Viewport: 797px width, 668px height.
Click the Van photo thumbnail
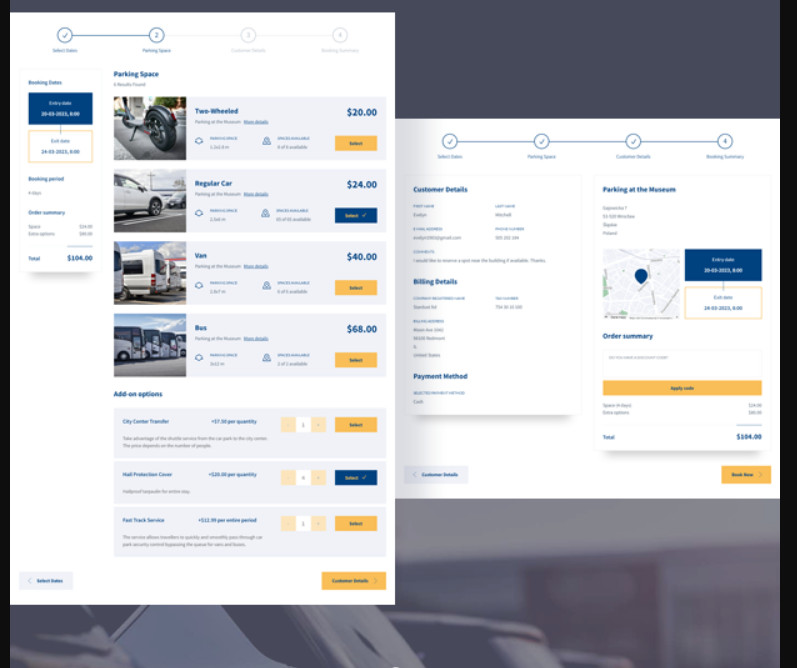tap(150, 272)
